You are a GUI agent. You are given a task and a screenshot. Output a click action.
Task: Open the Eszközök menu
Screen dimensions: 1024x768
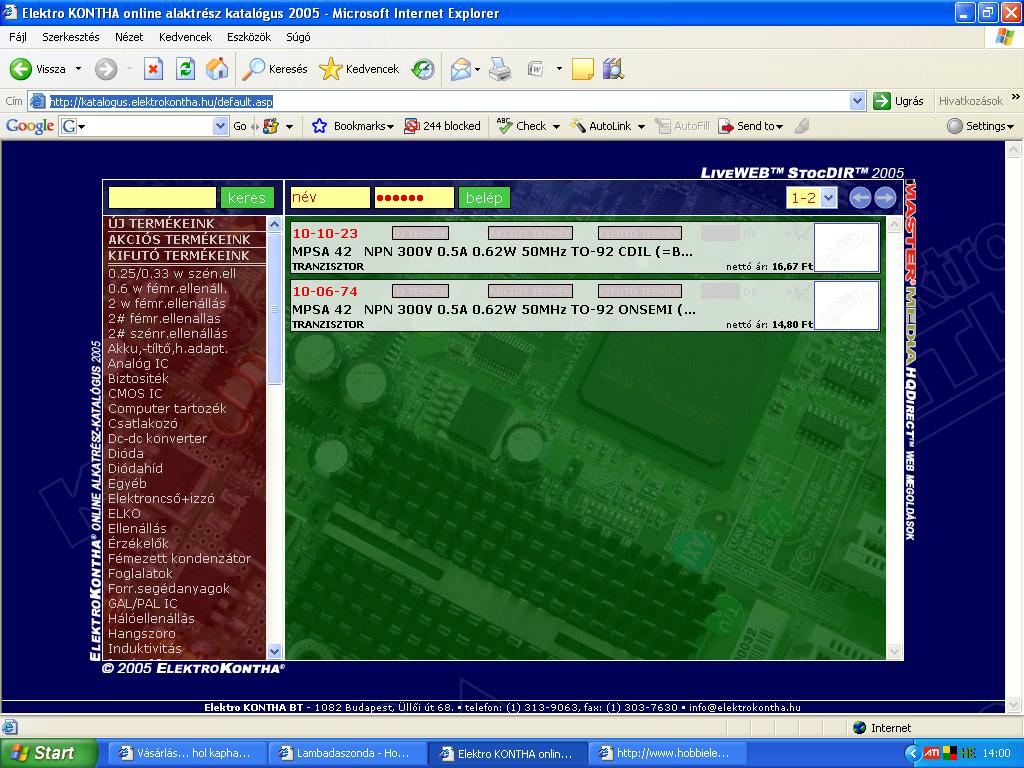click(x=249, y=37)
